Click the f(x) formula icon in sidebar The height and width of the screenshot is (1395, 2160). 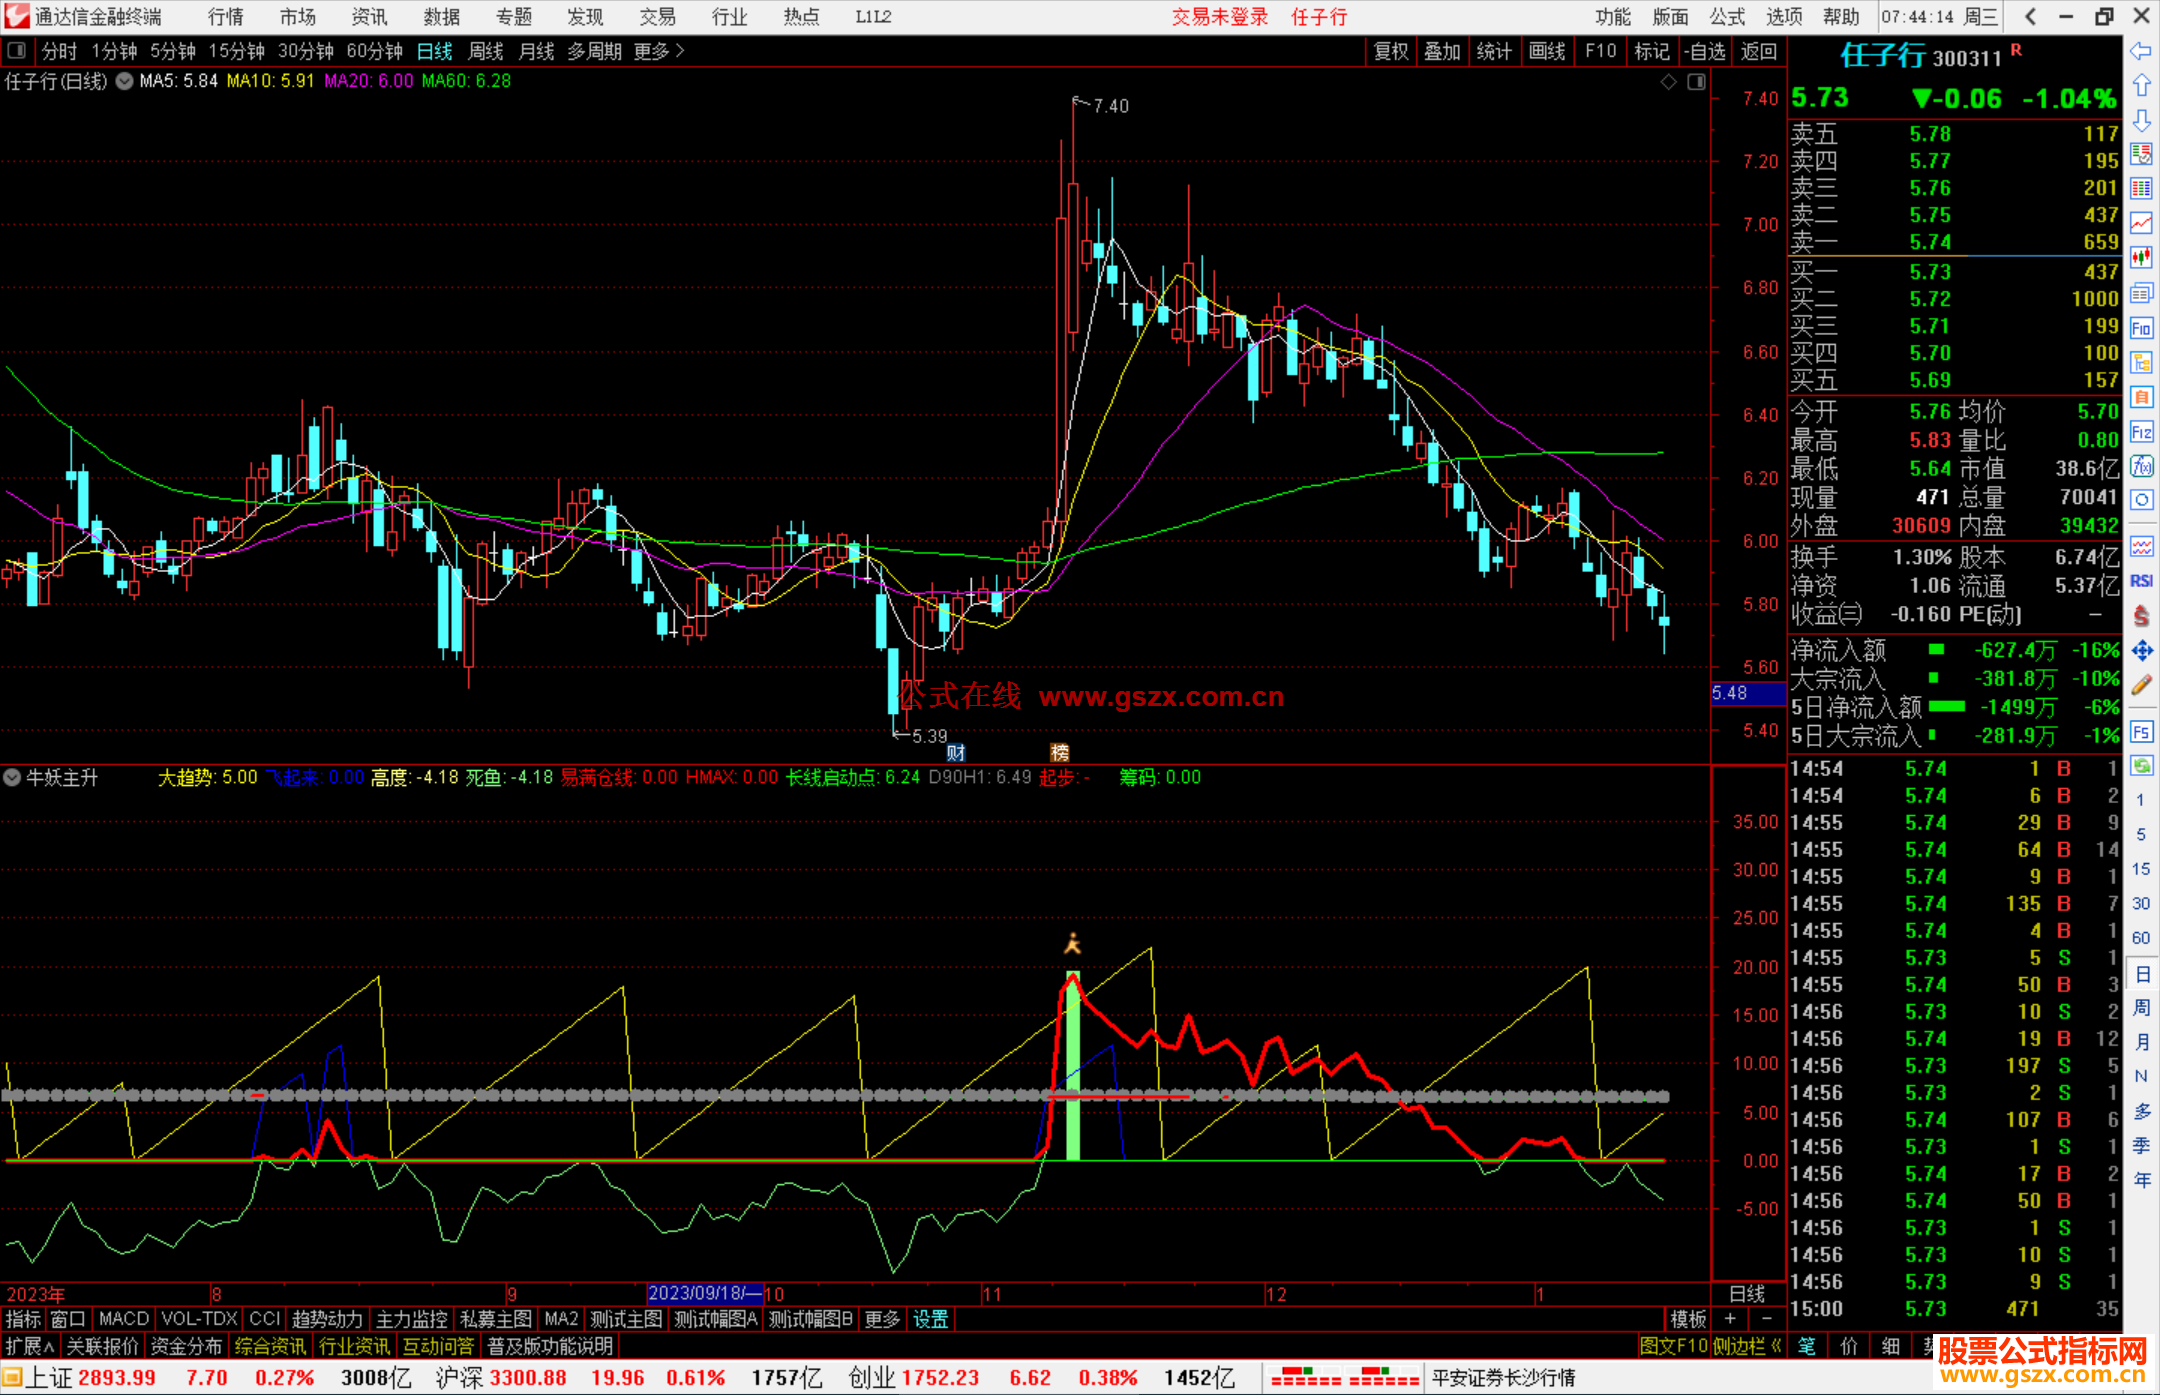tap(2141, 466)
